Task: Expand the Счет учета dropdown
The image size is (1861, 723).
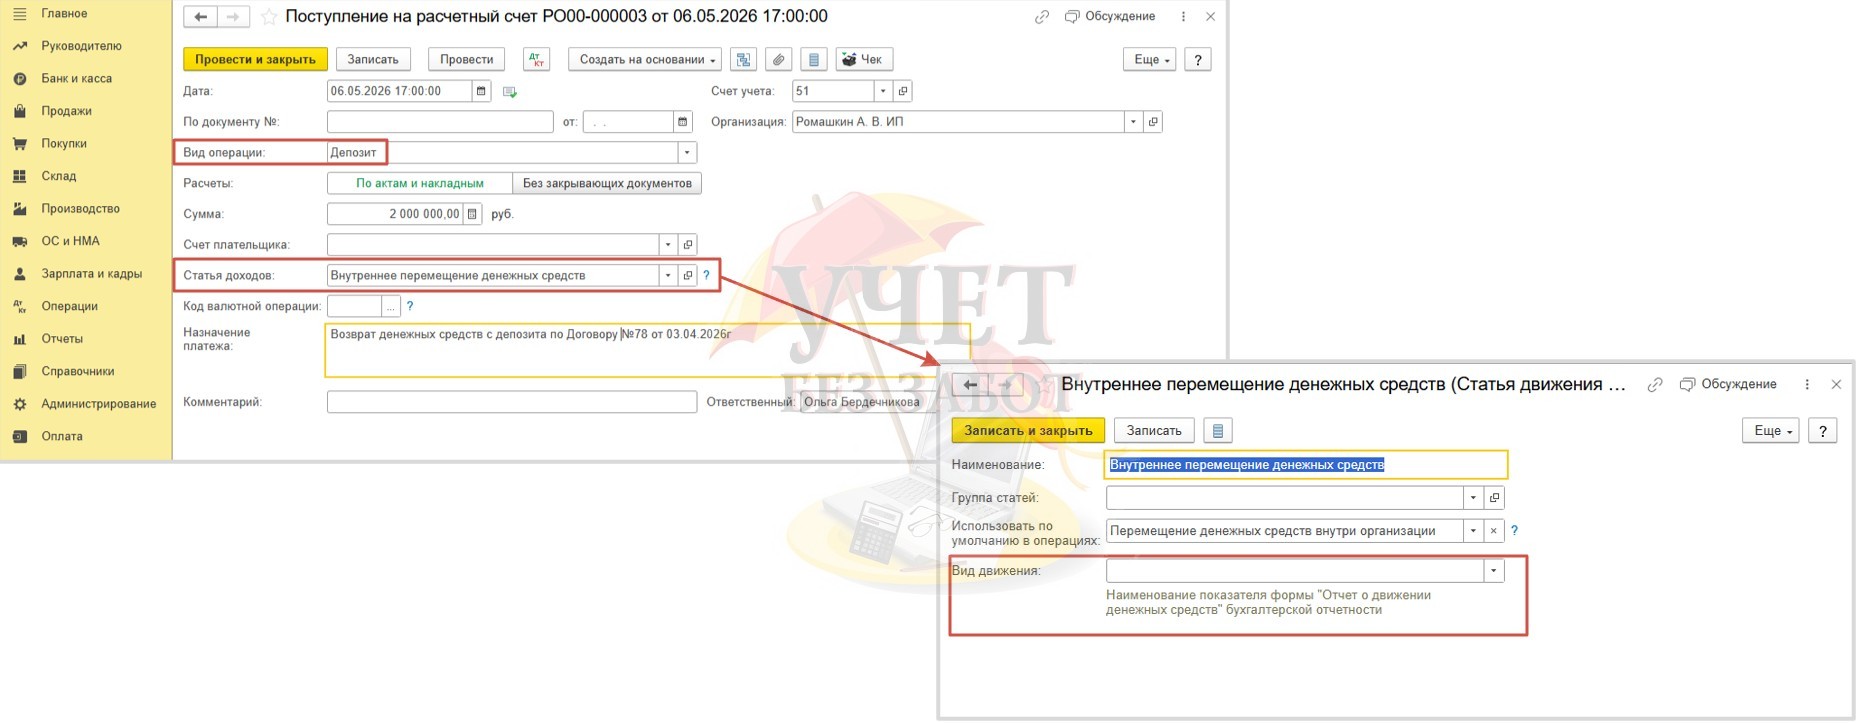Action: pos(882,91)
